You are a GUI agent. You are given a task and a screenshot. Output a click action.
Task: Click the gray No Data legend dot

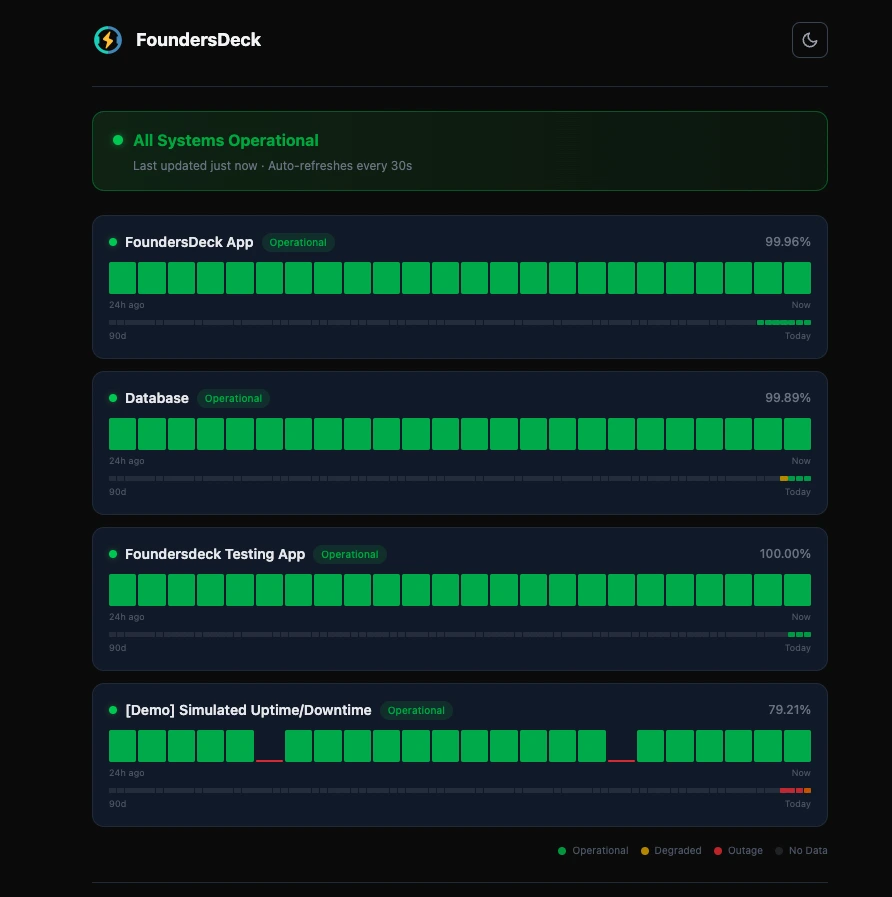point(781,851)
